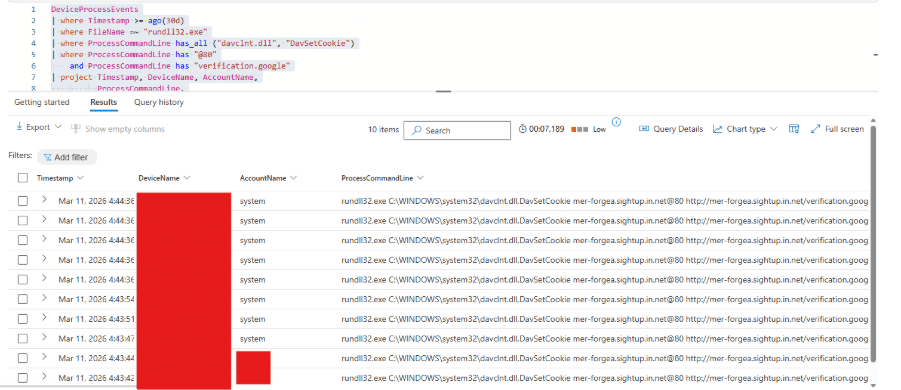Select the Results tab
The width and height of the screenshot is (901, 390).
(x=103, y=102)
